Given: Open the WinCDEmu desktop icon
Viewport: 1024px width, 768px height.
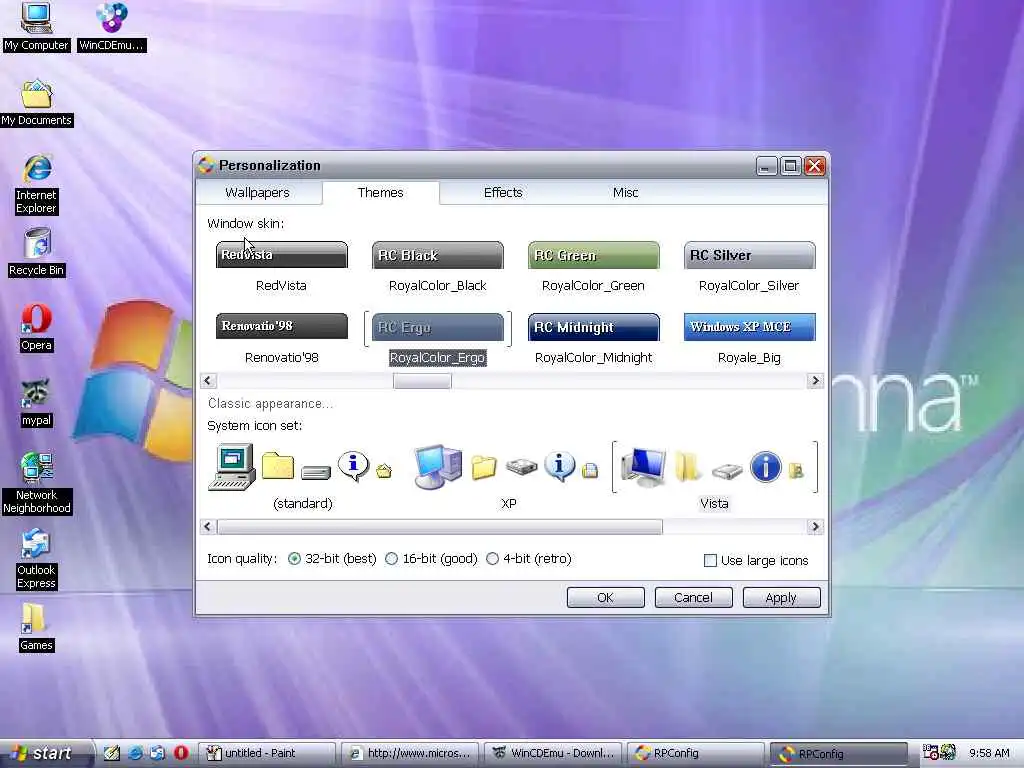Looking at the screenshot, I should (112, 26).
